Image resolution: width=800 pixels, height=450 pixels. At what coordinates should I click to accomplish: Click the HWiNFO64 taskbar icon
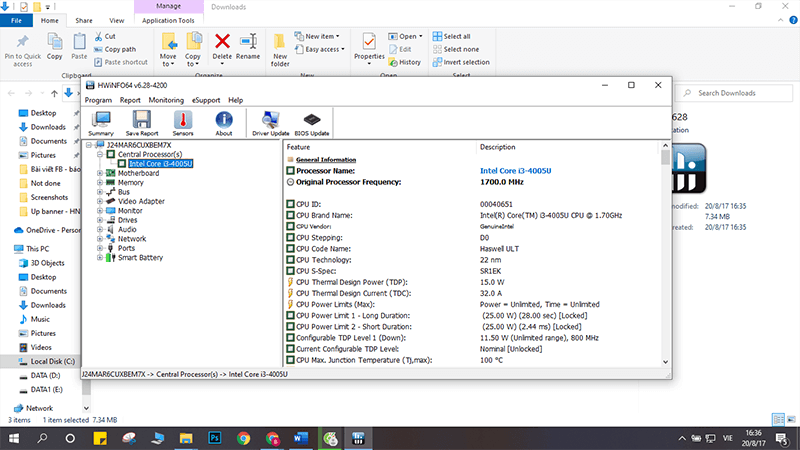click(x=358, y=438)
